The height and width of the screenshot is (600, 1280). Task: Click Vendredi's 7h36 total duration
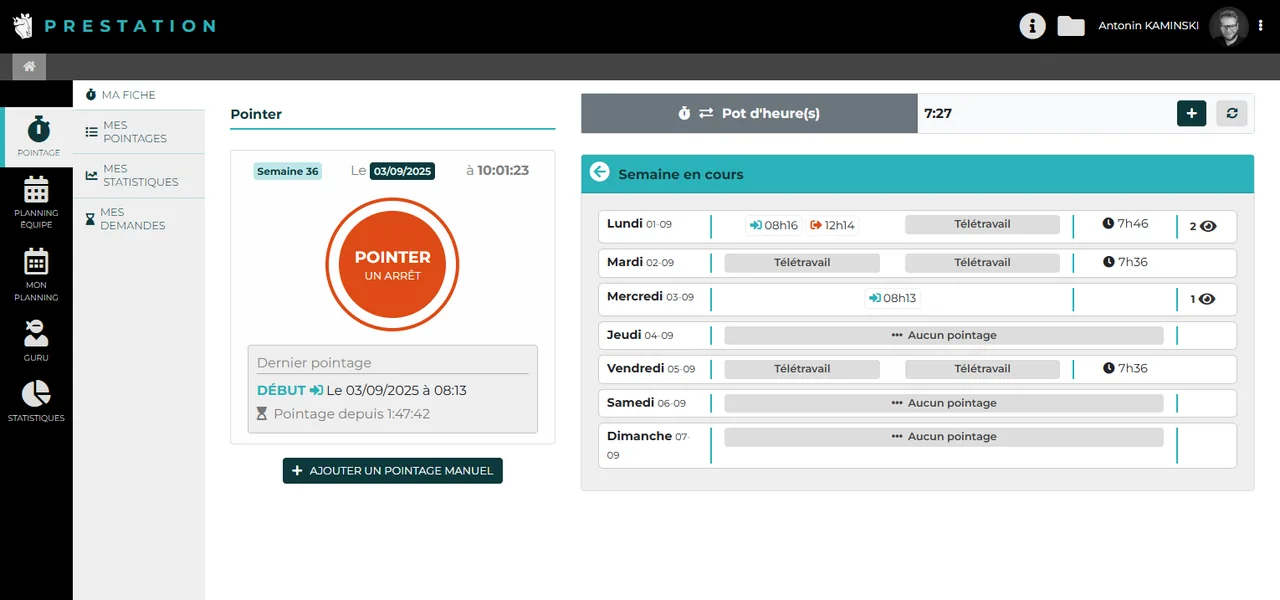pyautogui.click(x=1125, y=368)
